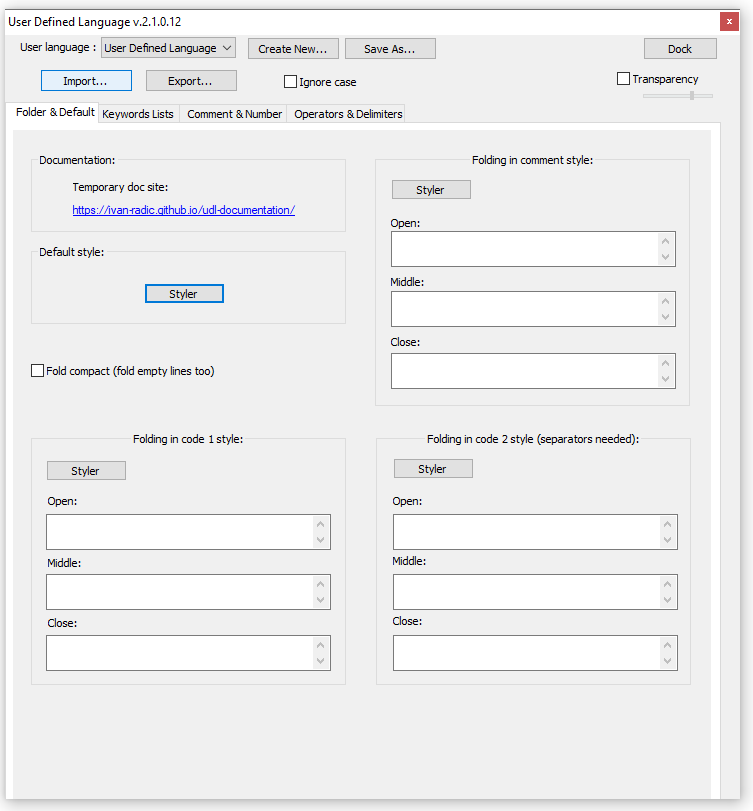Click the Close field in code 2 folding

pos(526,652)
